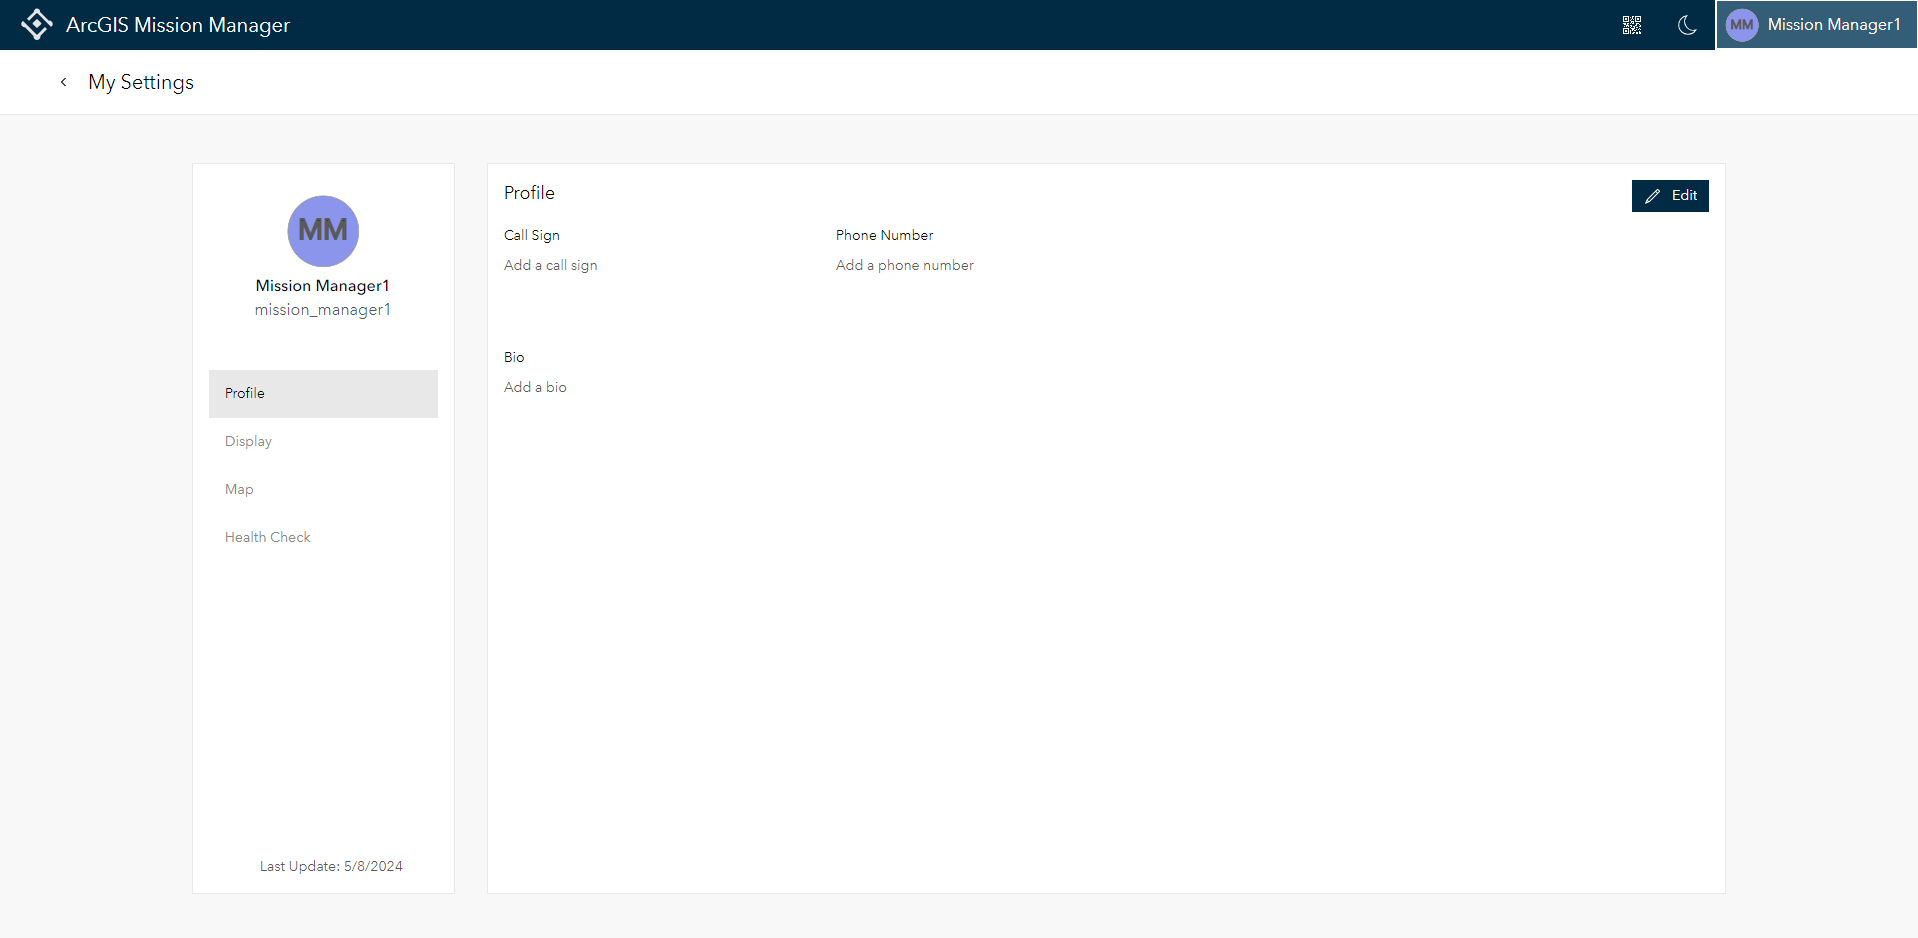This screenshot has width=1918, height=938.
Task: Click the My Settings heading
Action: pos(140,82)
